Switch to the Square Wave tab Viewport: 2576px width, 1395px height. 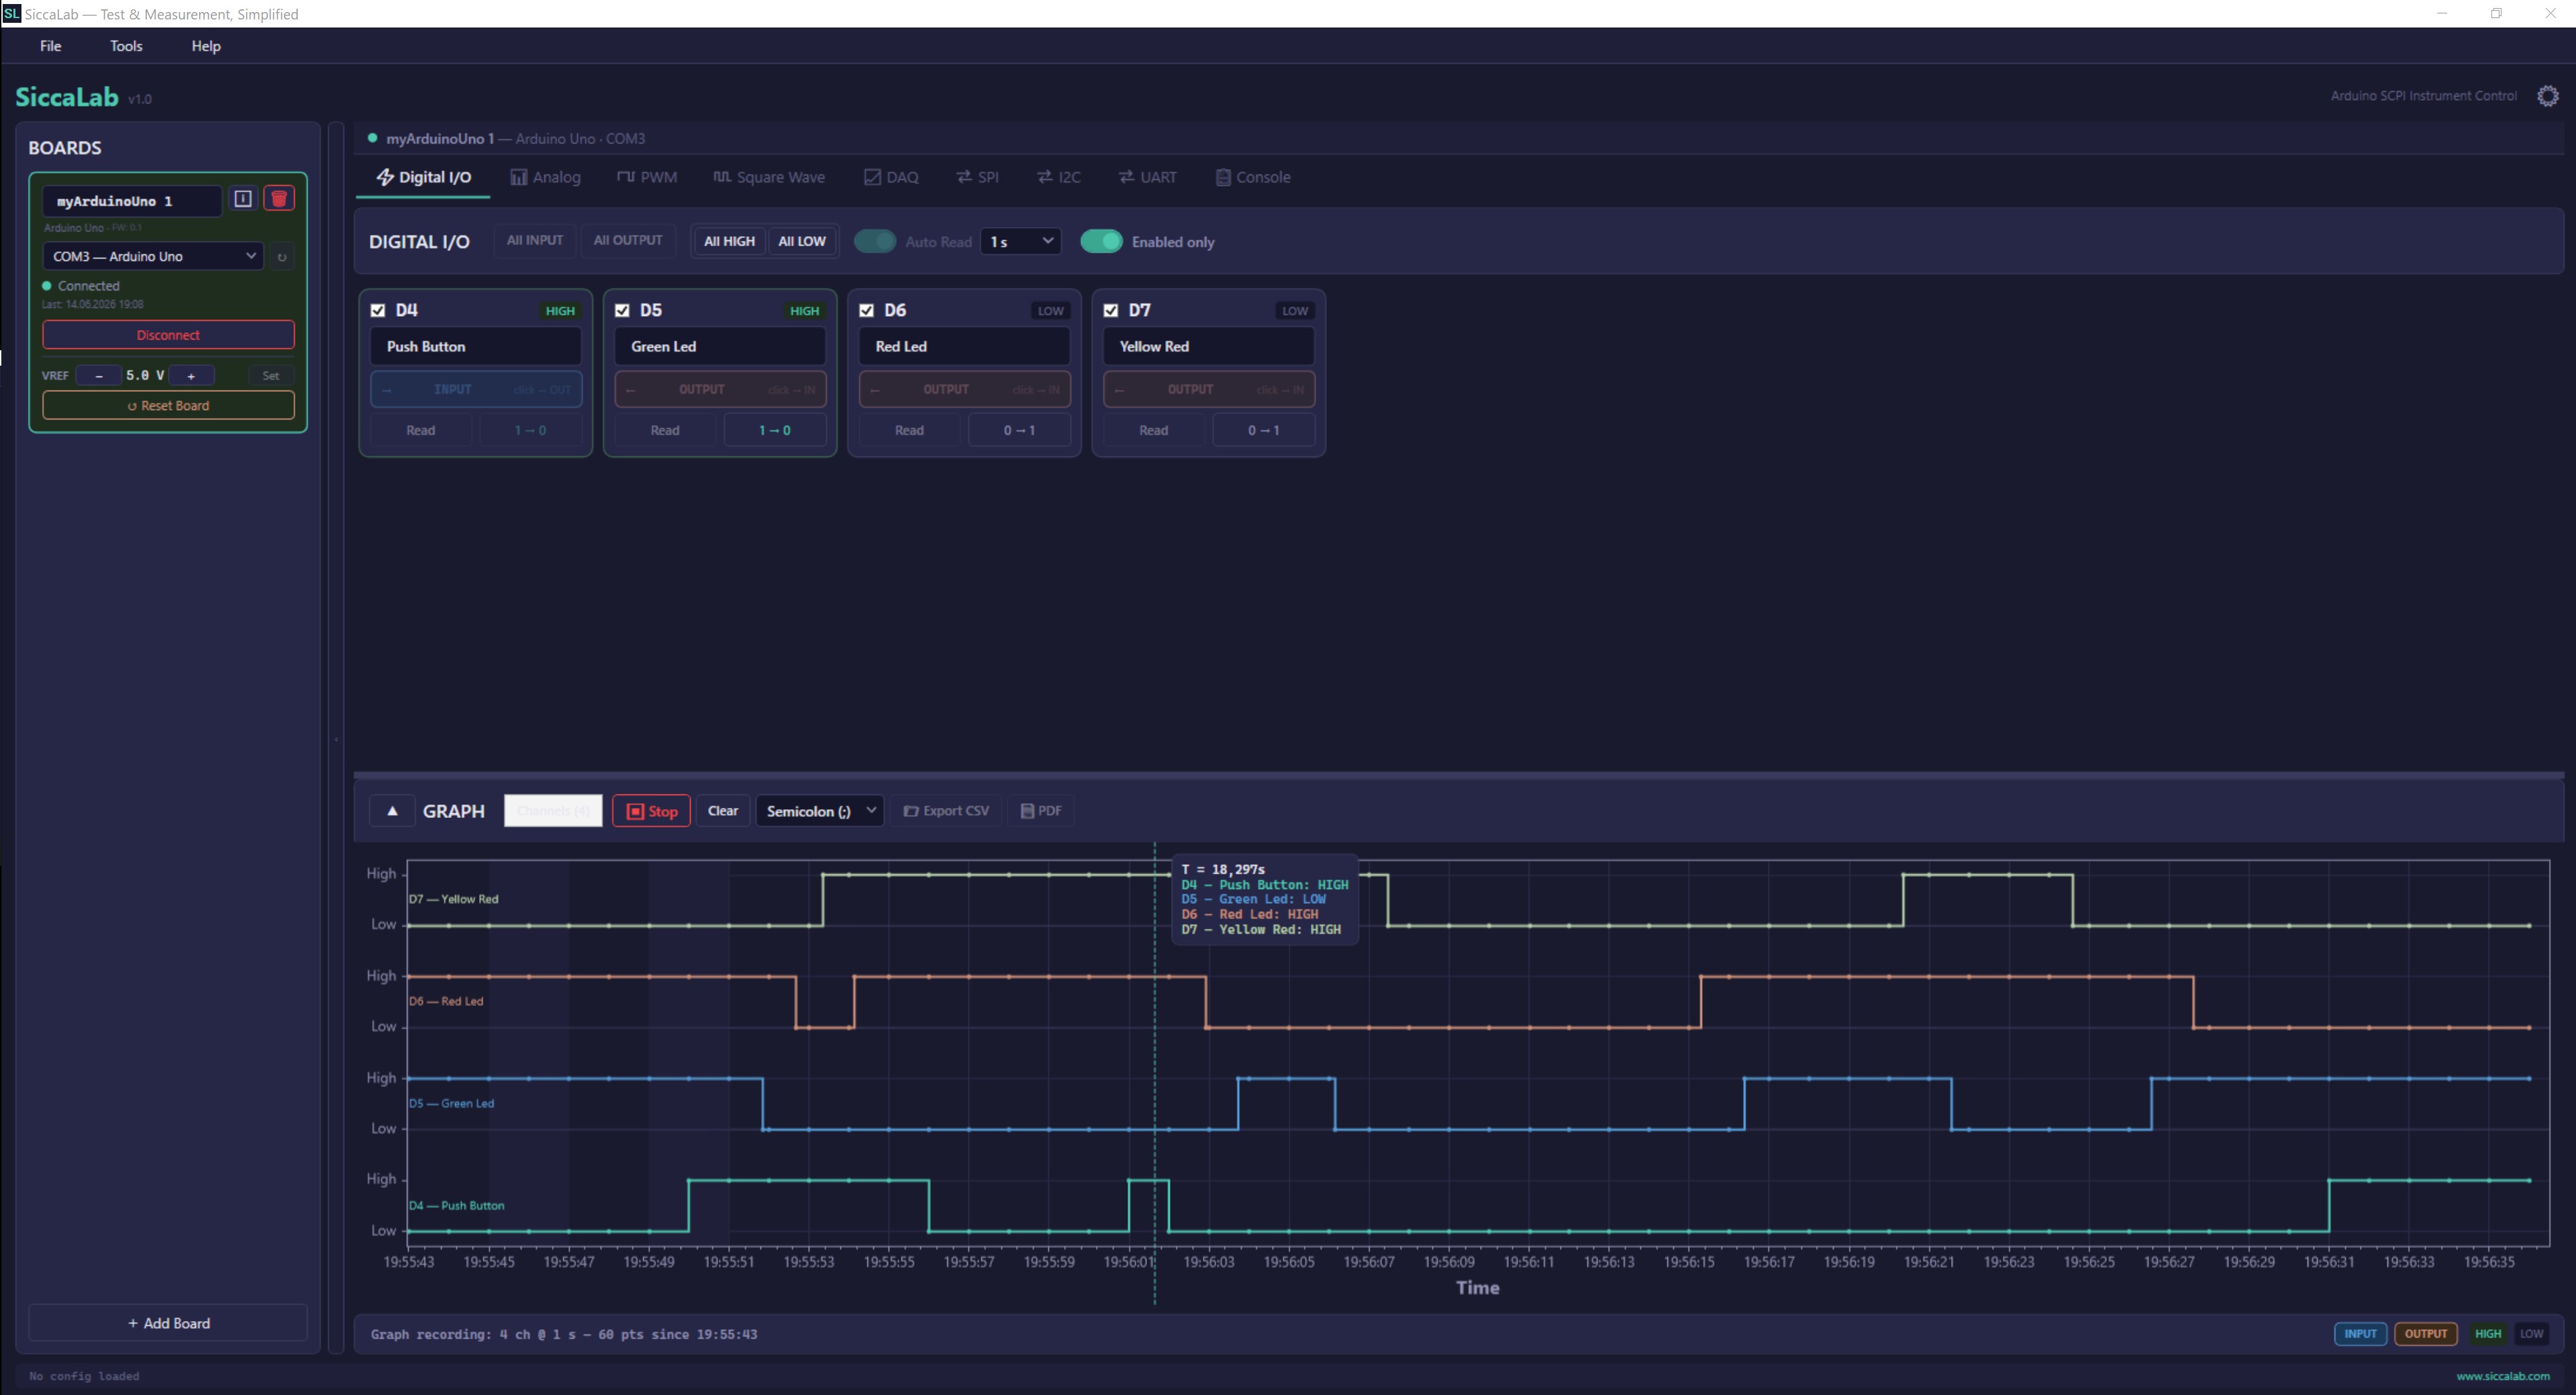point(769,177)
